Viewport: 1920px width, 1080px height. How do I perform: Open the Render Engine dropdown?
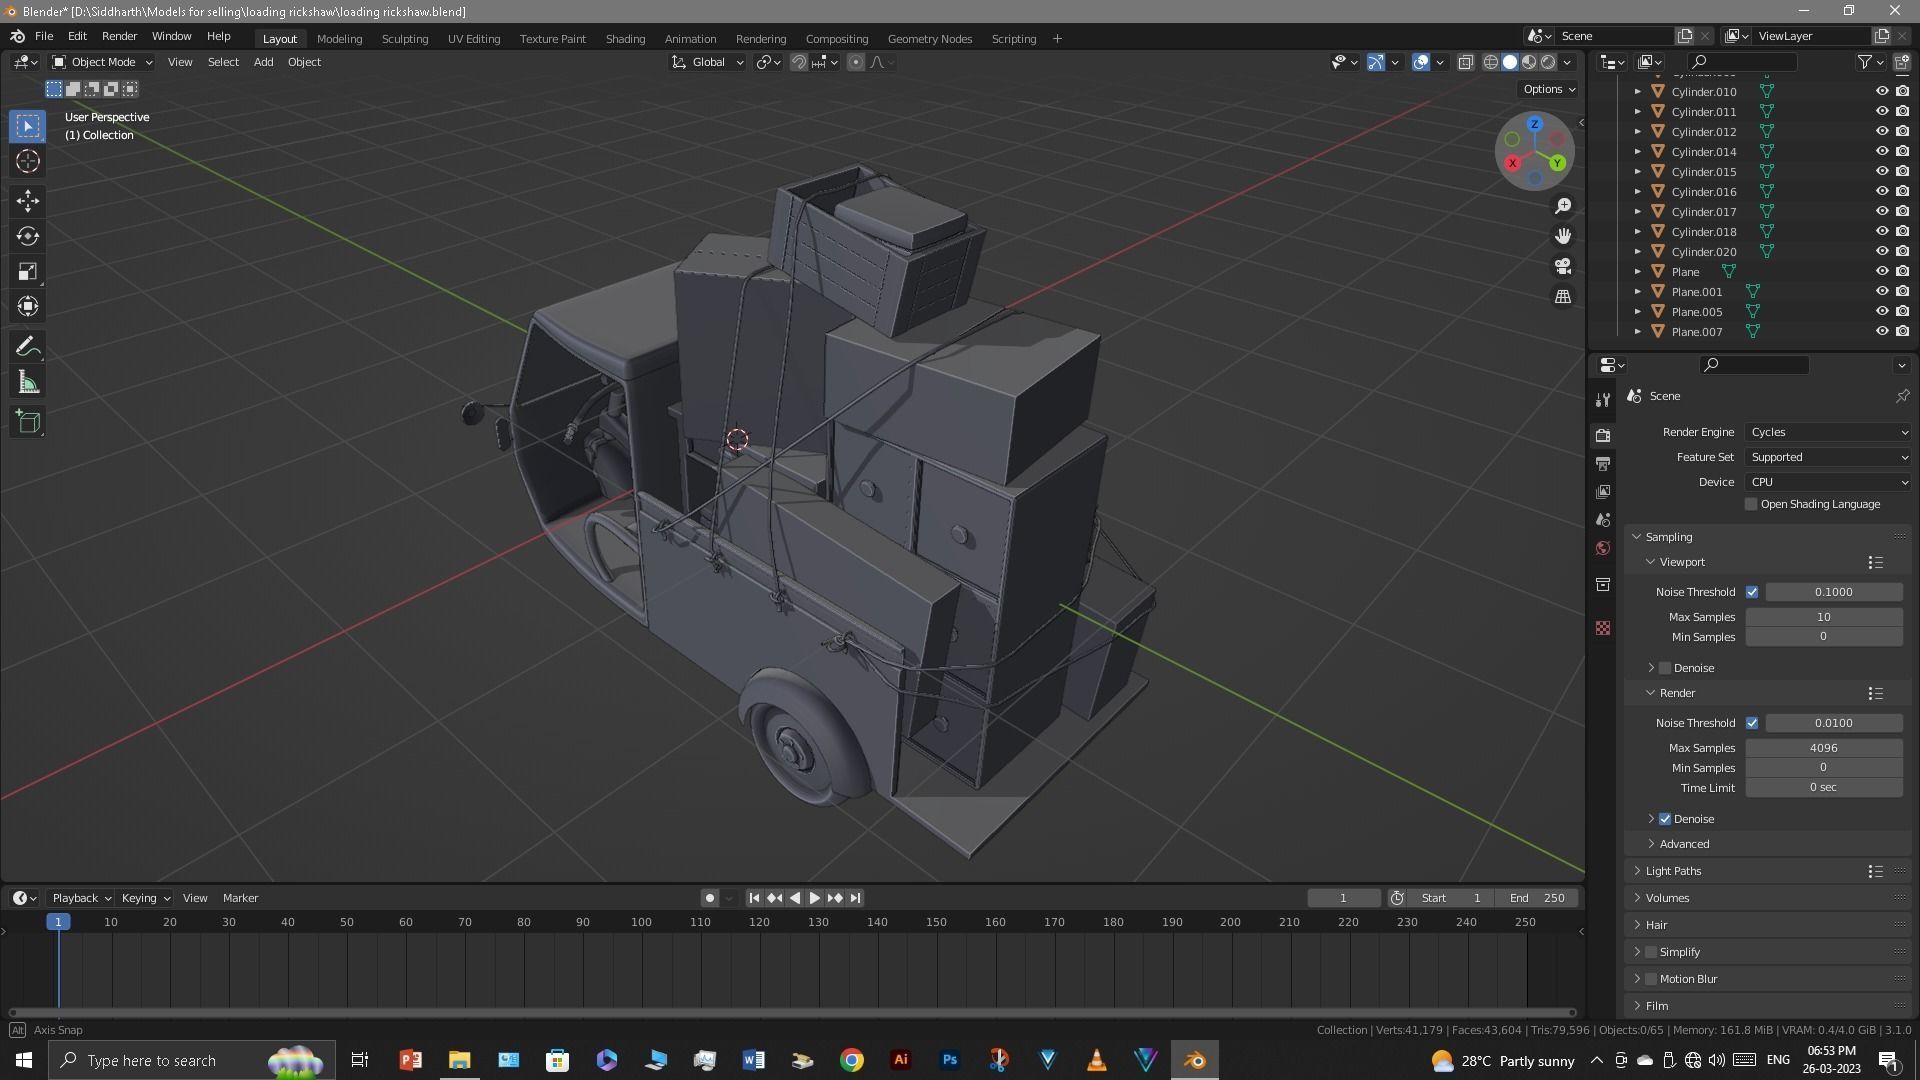pos(1828,432)
